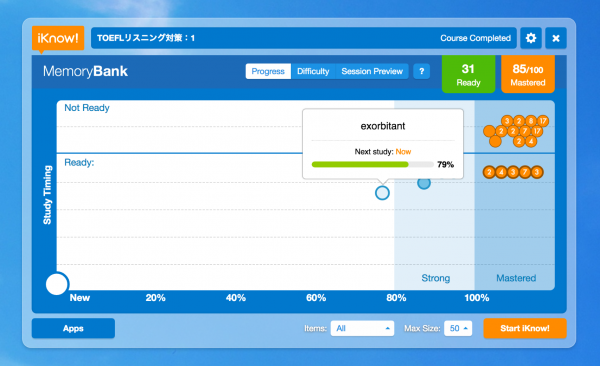Open the Session Preview tab
The width and height of the screenshot is (600, 366).
pos(372,72)
